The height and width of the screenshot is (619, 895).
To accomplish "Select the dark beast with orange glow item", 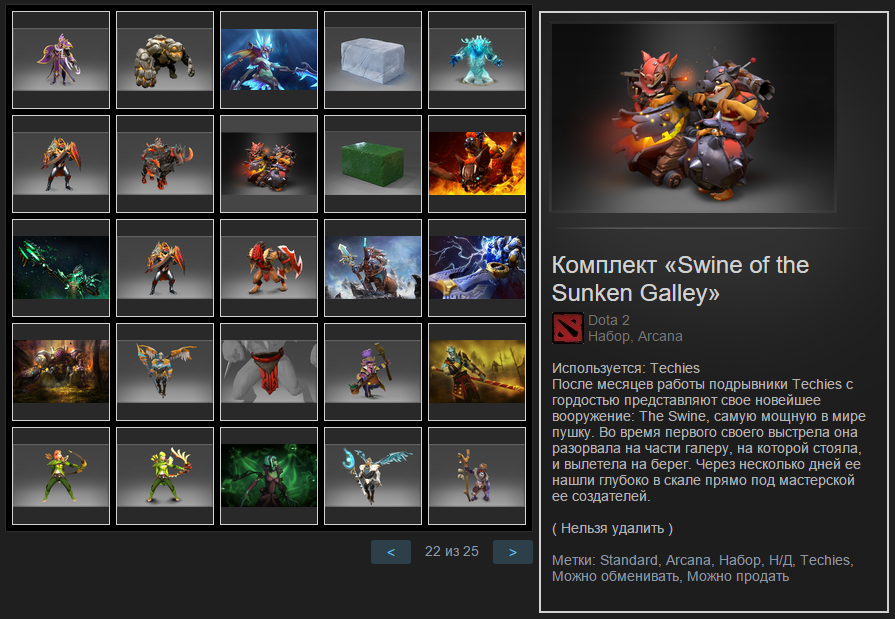I will (x=165, y=164).
